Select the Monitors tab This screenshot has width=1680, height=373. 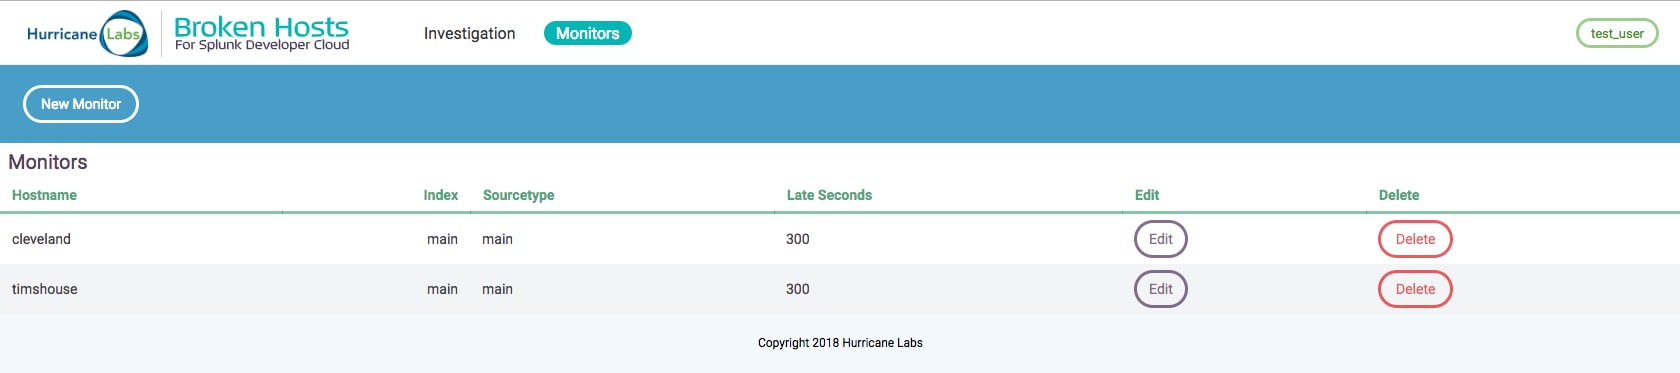tap(587, 33)
